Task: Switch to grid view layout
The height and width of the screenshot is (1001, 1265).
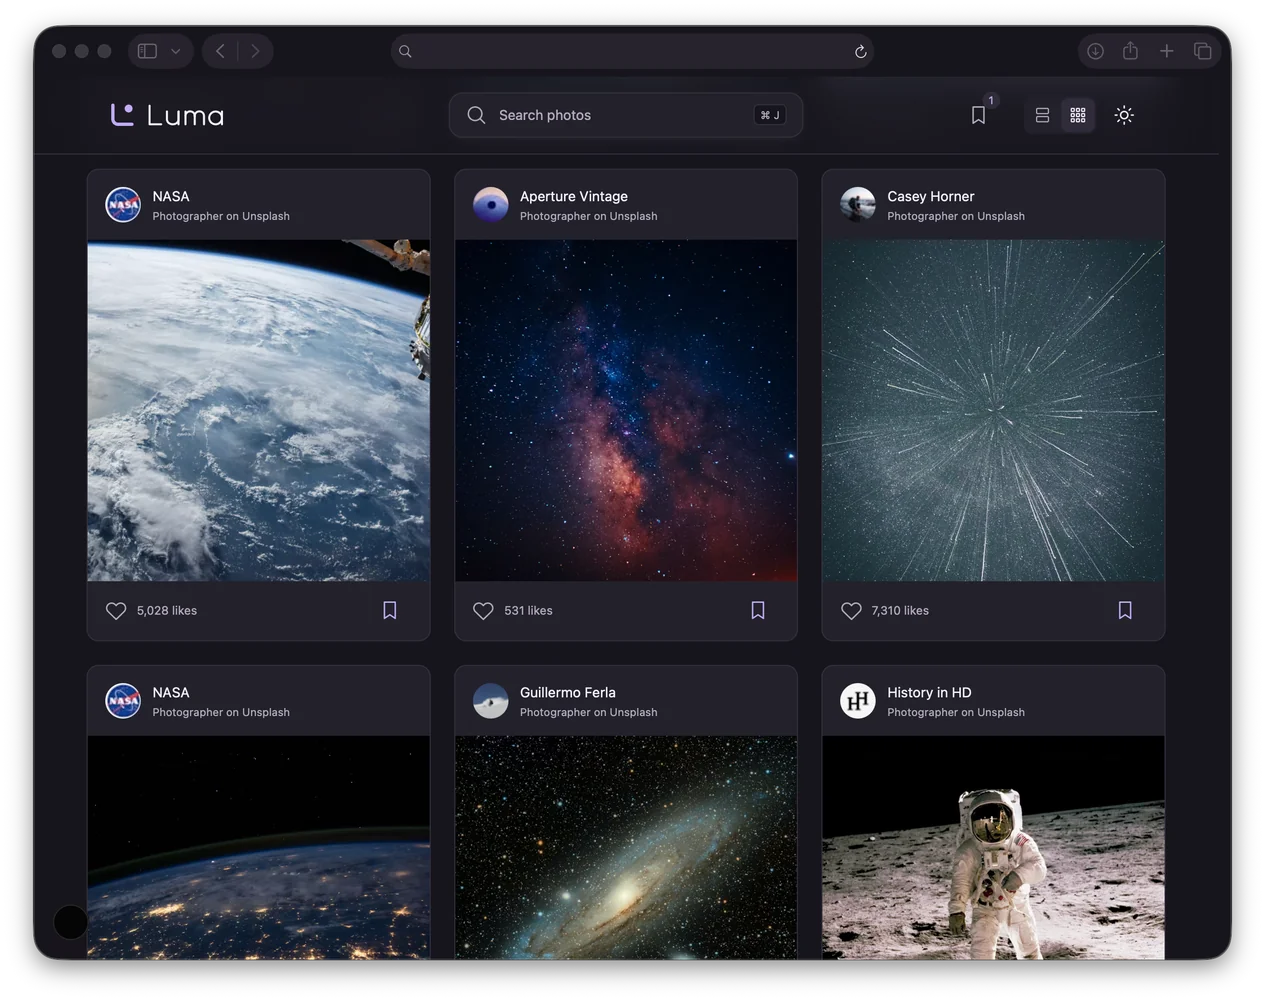Action: point(1078,115)
